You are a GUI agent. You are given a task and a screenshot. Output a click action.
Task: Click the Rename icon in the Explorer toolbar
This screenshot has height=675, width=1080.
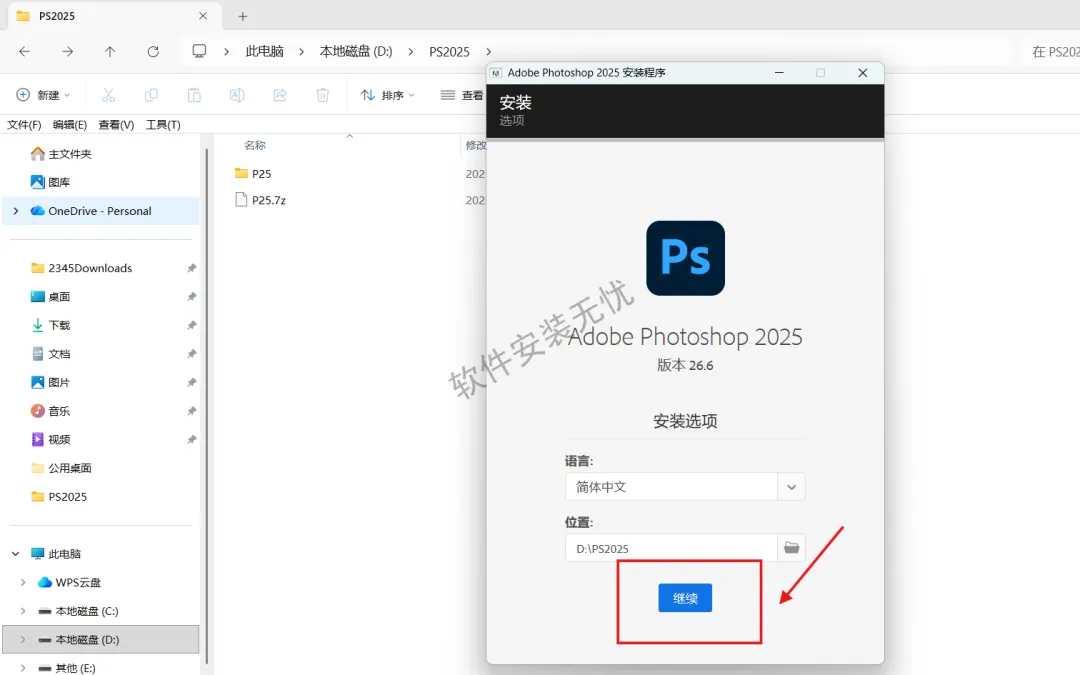coord(237,95)
